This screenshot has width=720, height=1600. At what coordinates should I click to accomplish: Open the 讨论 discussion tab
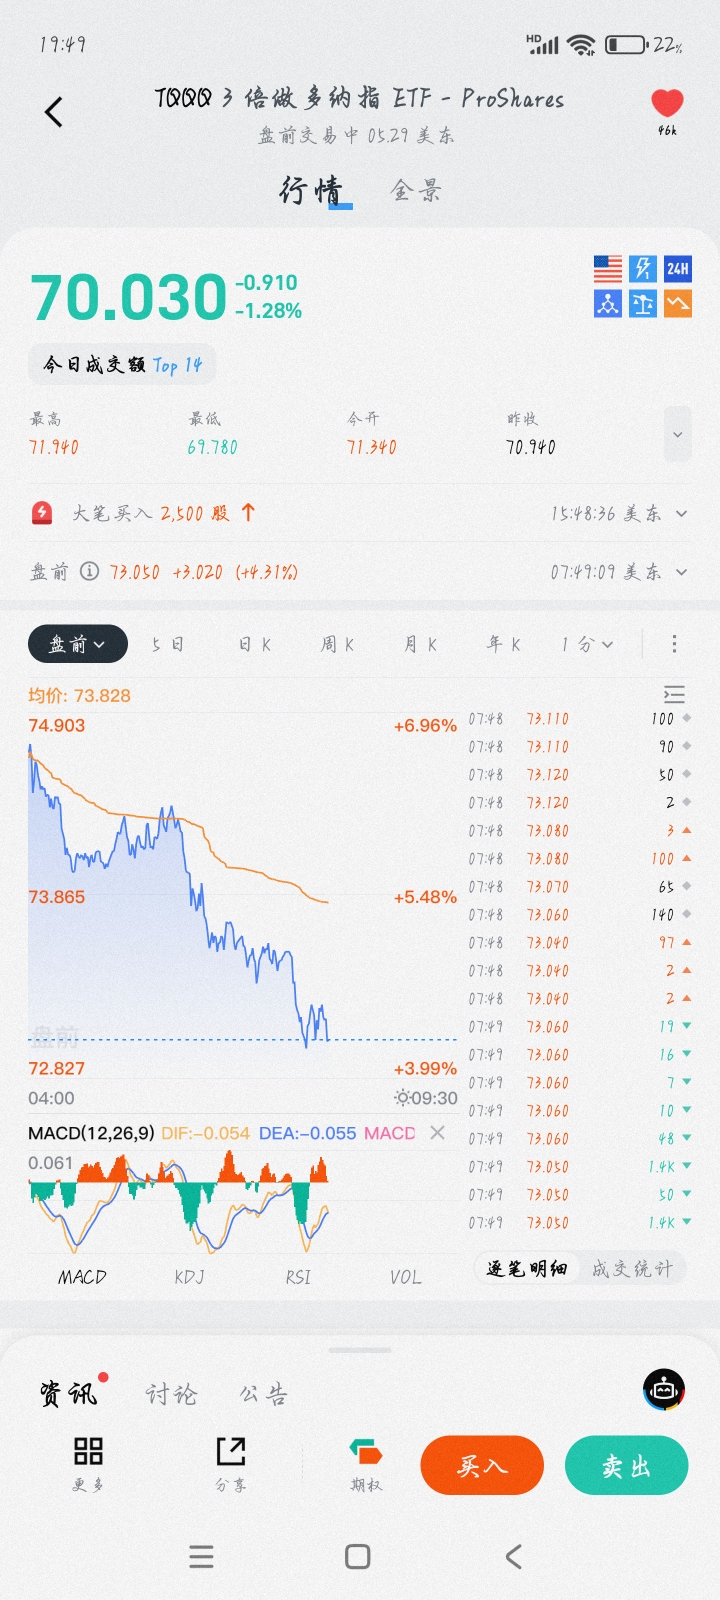pos(172,1394)
